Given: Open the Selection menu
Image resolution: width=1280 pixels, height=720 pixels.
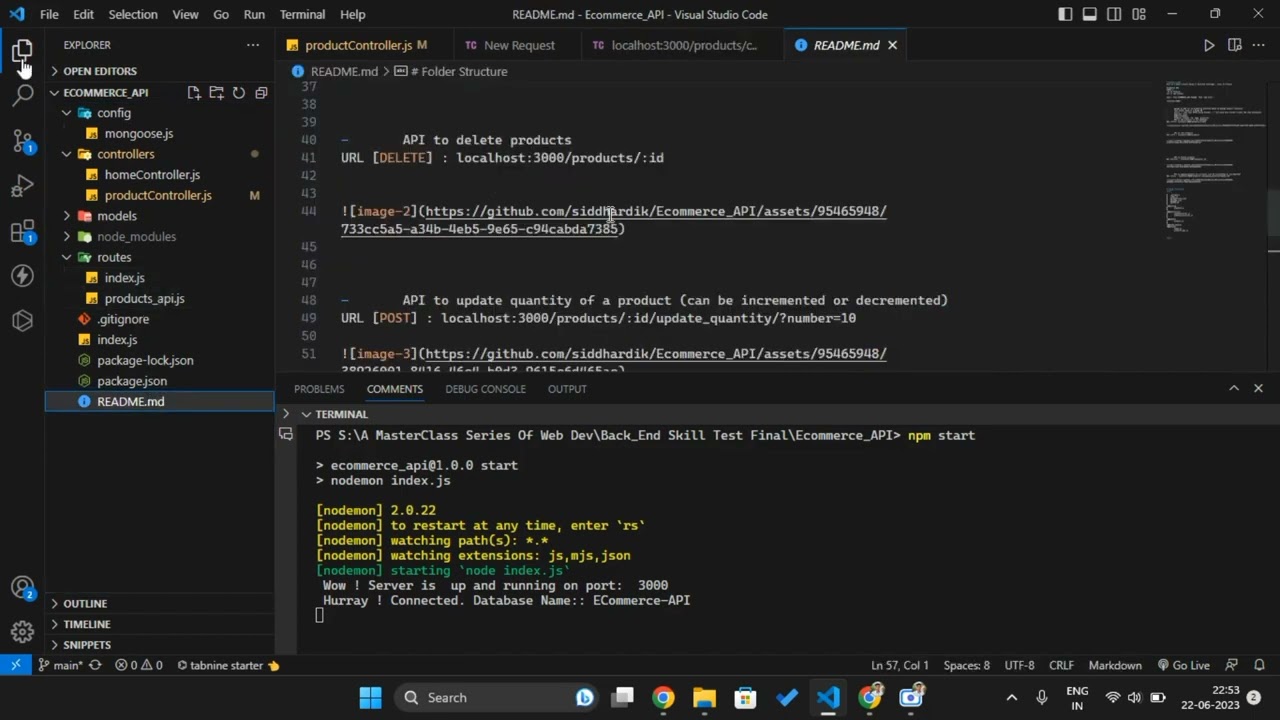Looking at the screenshot, I should point(133,14).
